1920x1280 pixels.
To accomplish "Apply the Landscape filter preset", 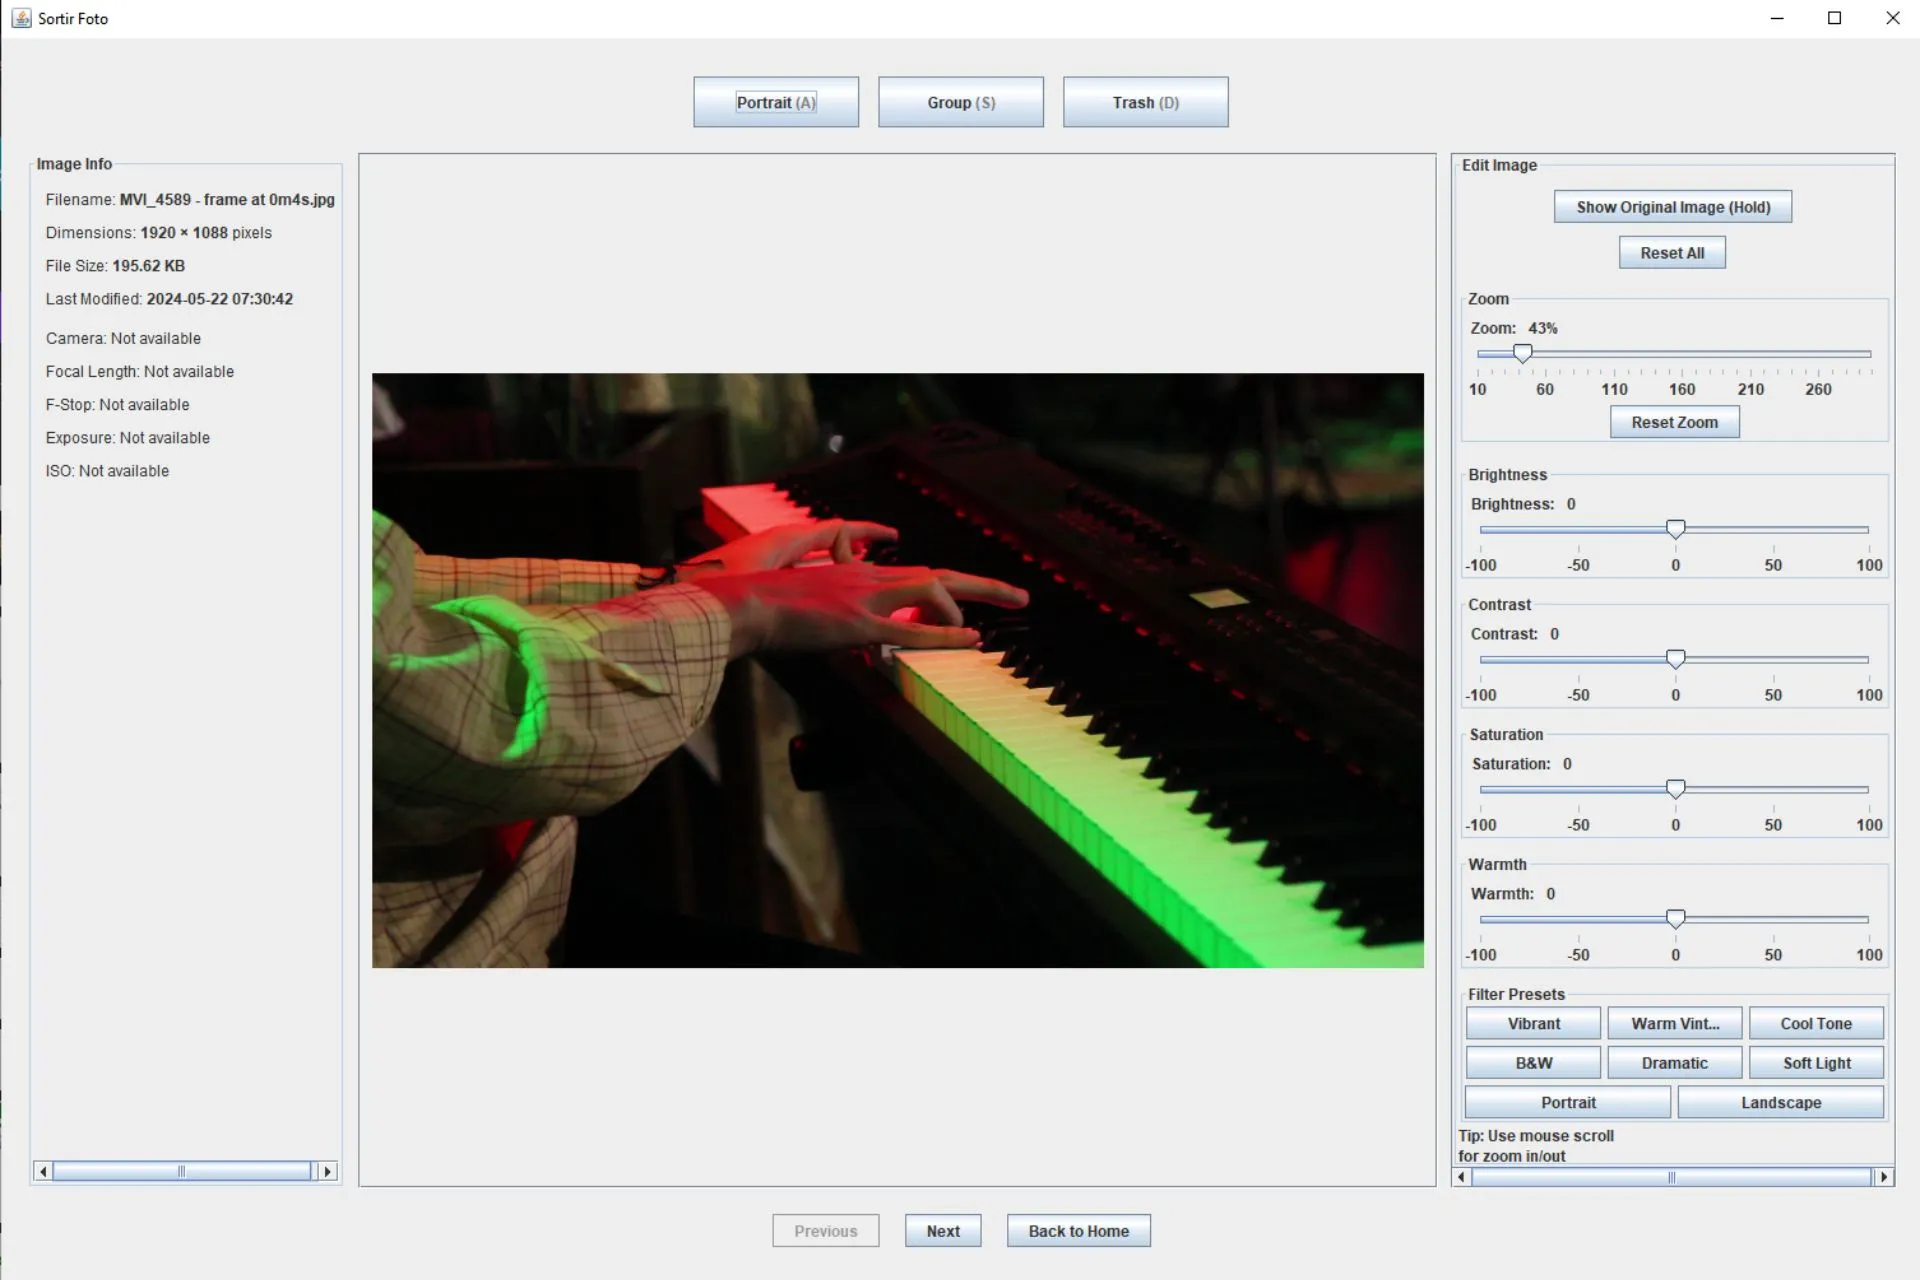I will (x=1780, y=1102).
